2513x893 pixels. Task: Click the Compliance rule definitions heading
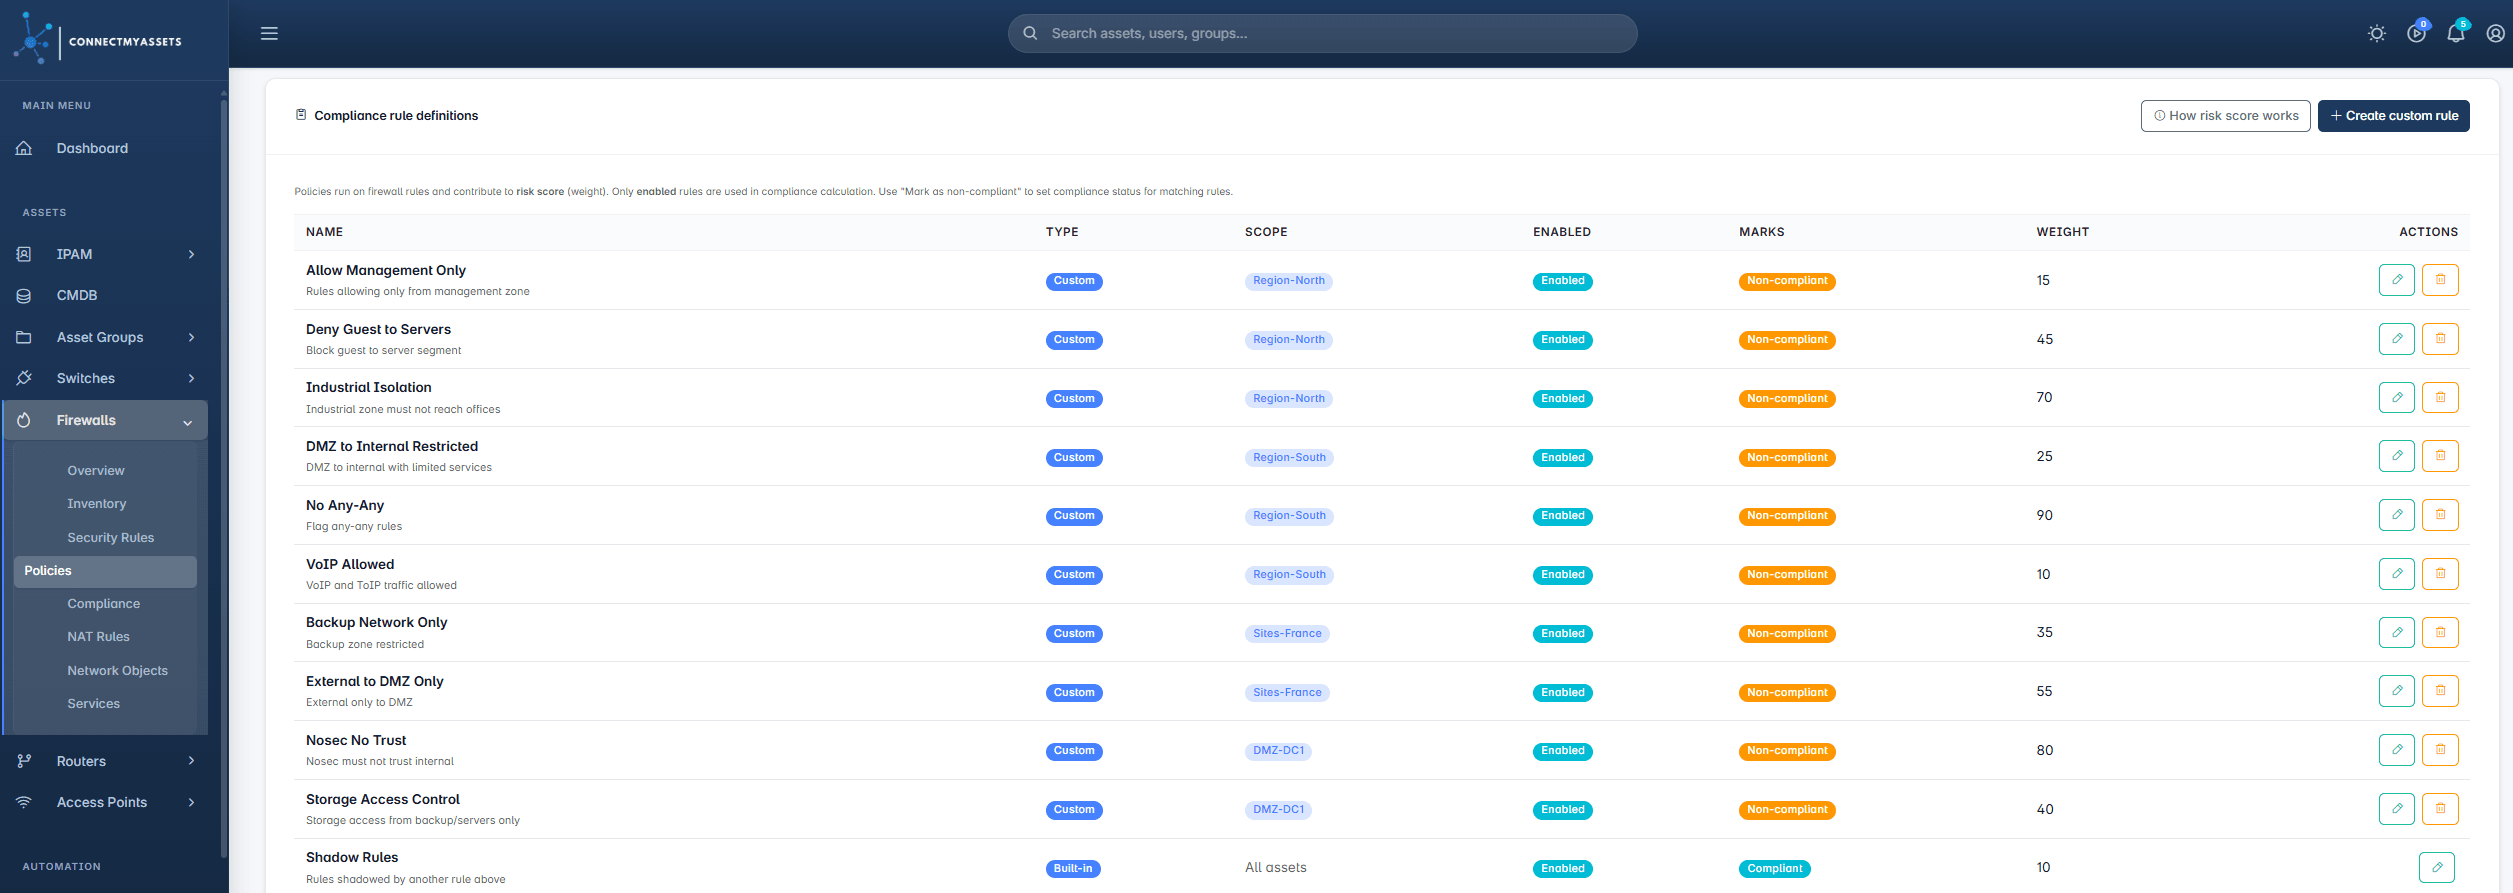[396, 116]
